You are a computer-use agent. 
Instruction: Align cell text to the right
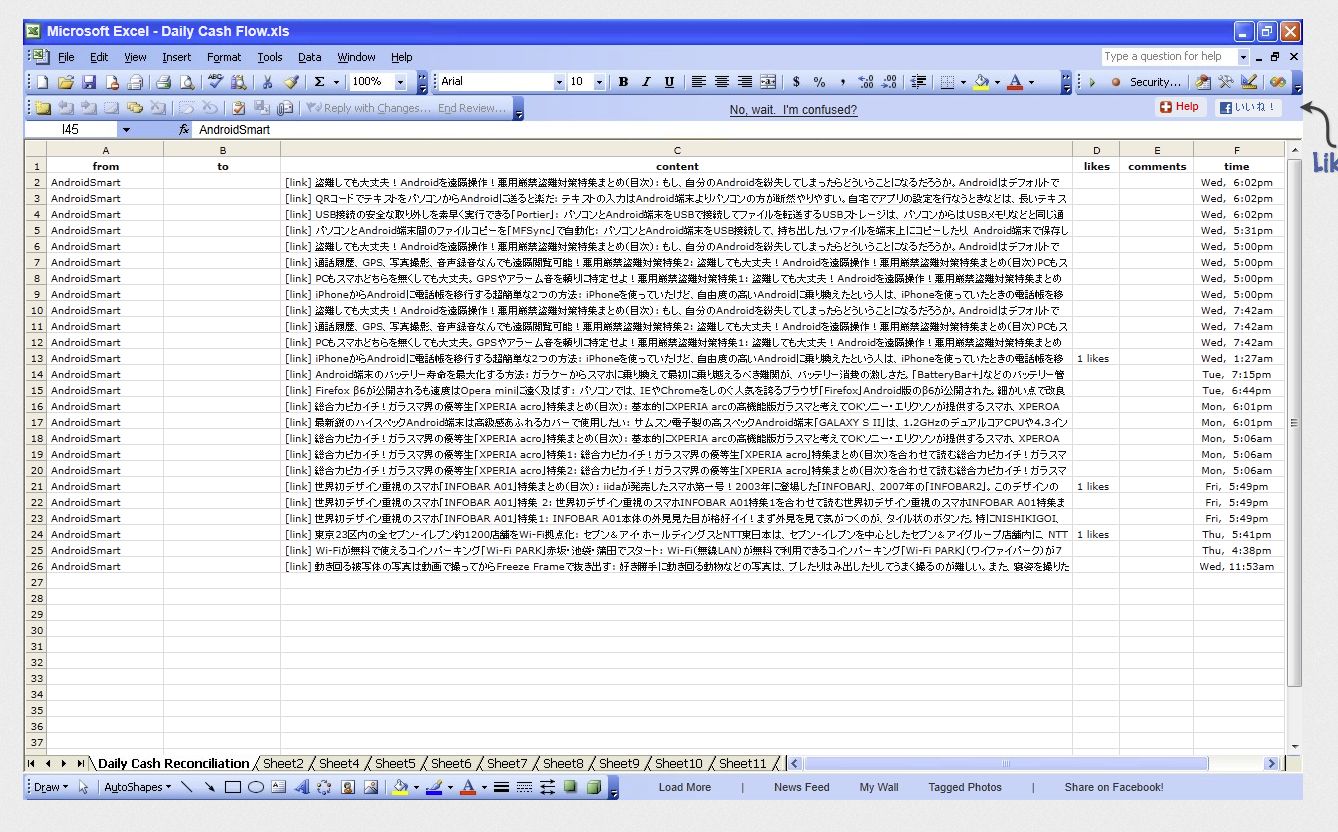pos(745,82)
